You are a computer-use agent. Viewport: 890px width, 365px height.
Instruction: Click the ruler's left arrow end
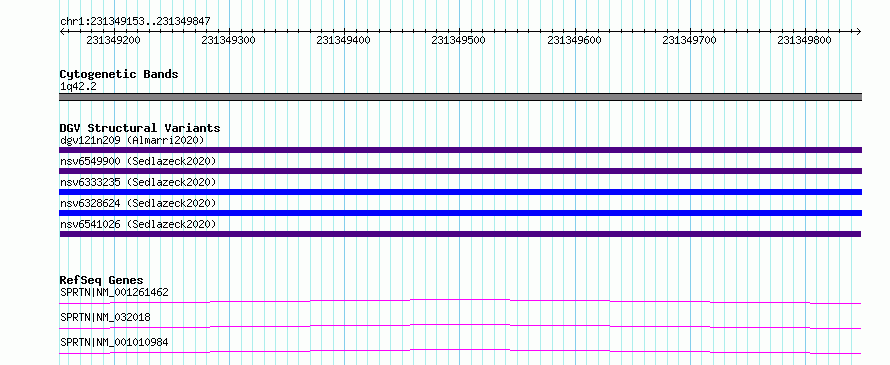[x=62, y=31]
